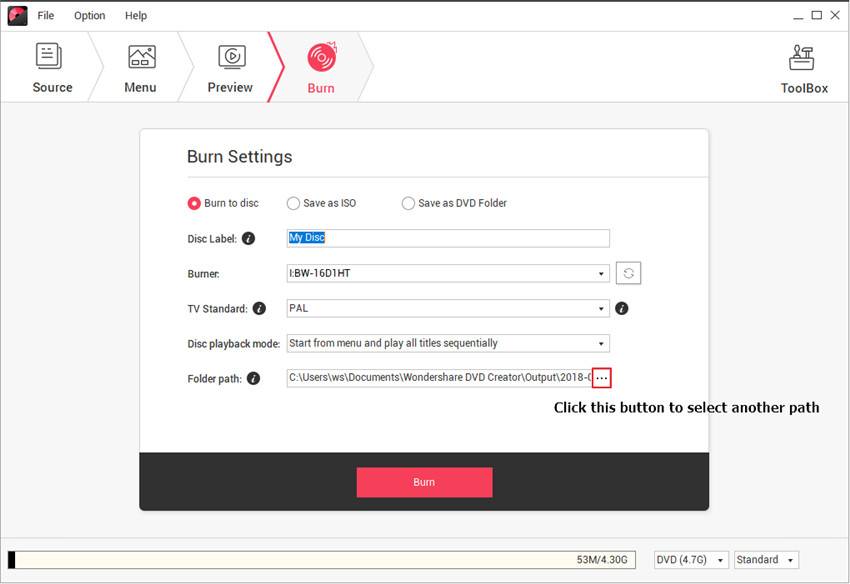Select Save as ISO option
Viewport: 850px width, 584px height.
pos(321,203)
